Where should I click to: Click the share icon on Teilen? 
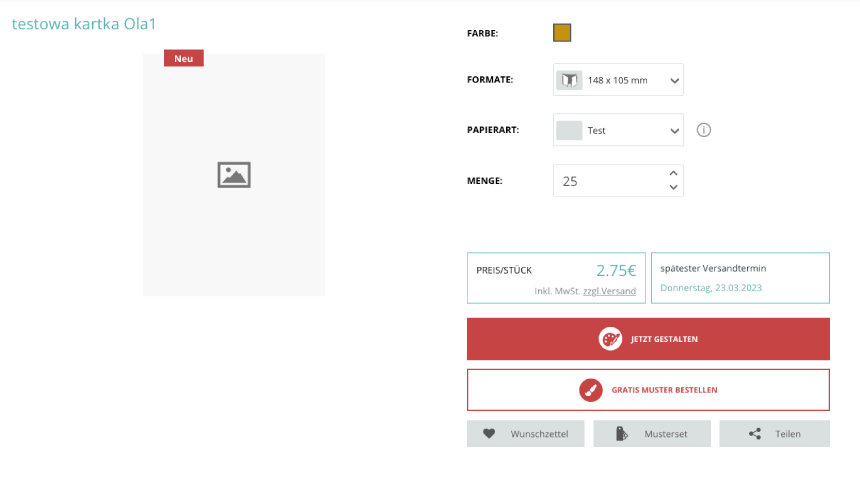755,434
